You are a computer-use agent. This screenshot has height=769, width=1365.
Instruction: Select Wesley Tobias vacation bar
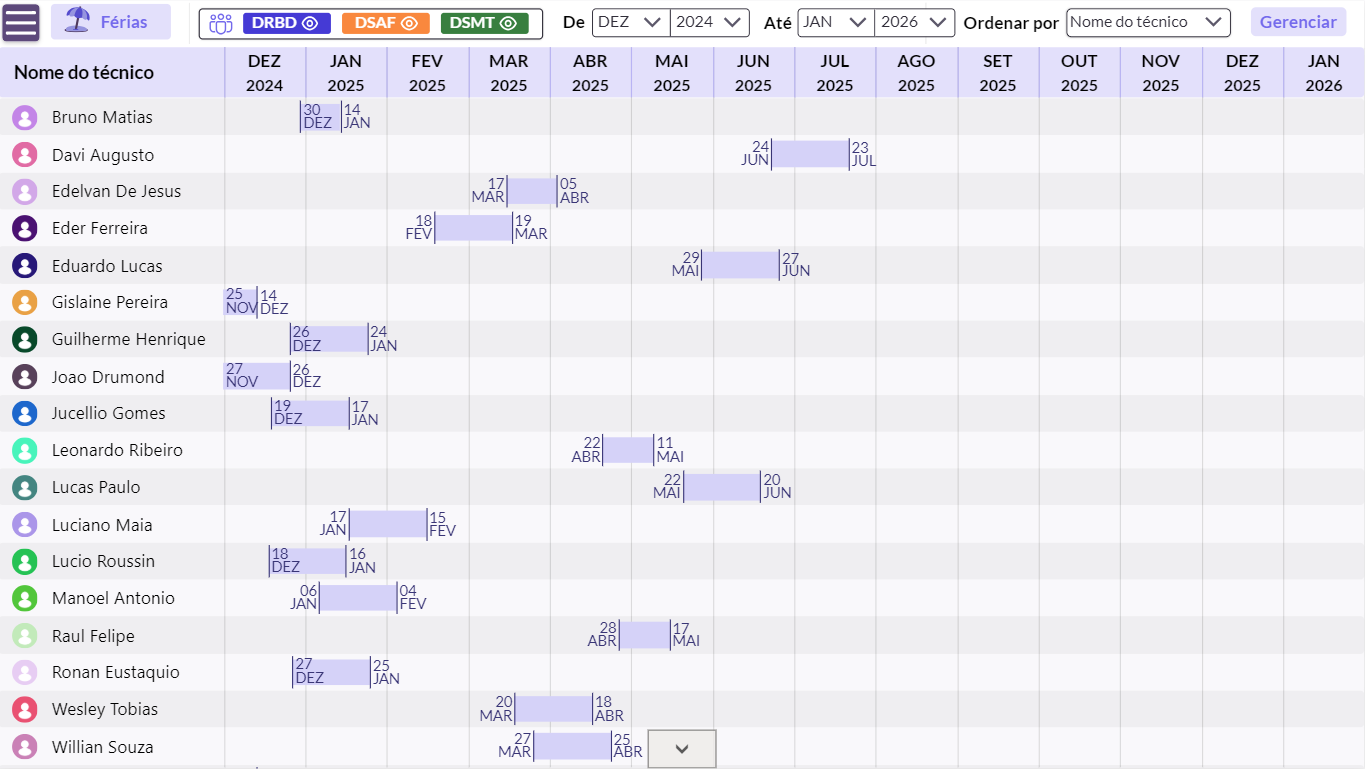[x=553, y=709]
